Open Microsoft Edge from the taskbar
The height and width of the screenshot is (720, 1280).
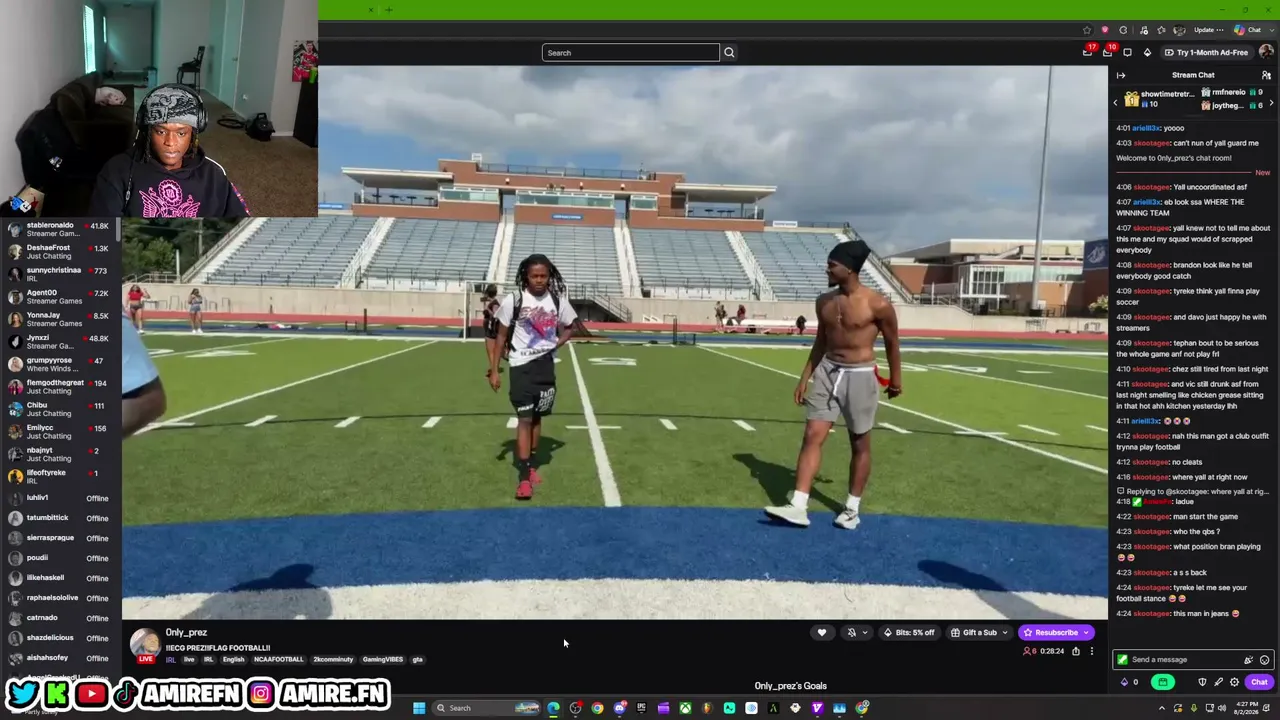point(553,708)
